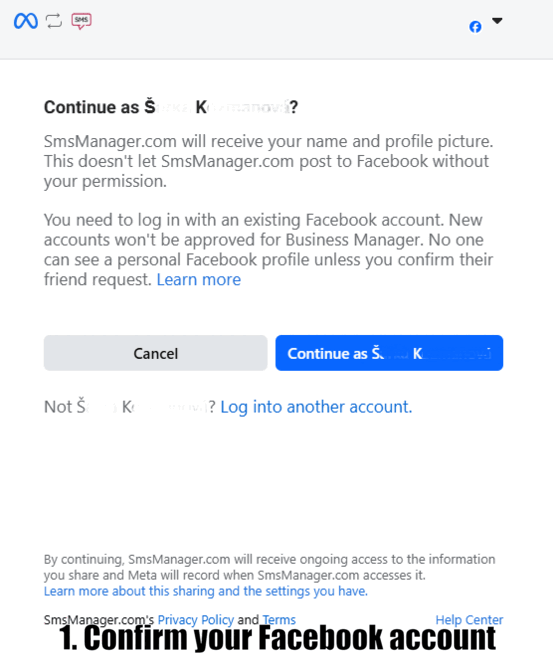Open SmsManager.com's Privacy Policy link

tap(196, 621)
